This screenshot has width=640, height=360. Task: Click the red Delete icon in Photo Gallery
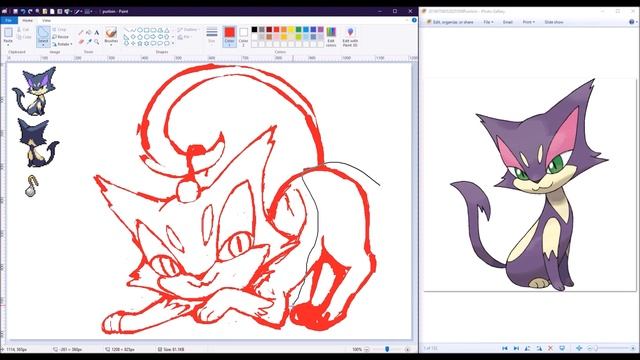550,348
